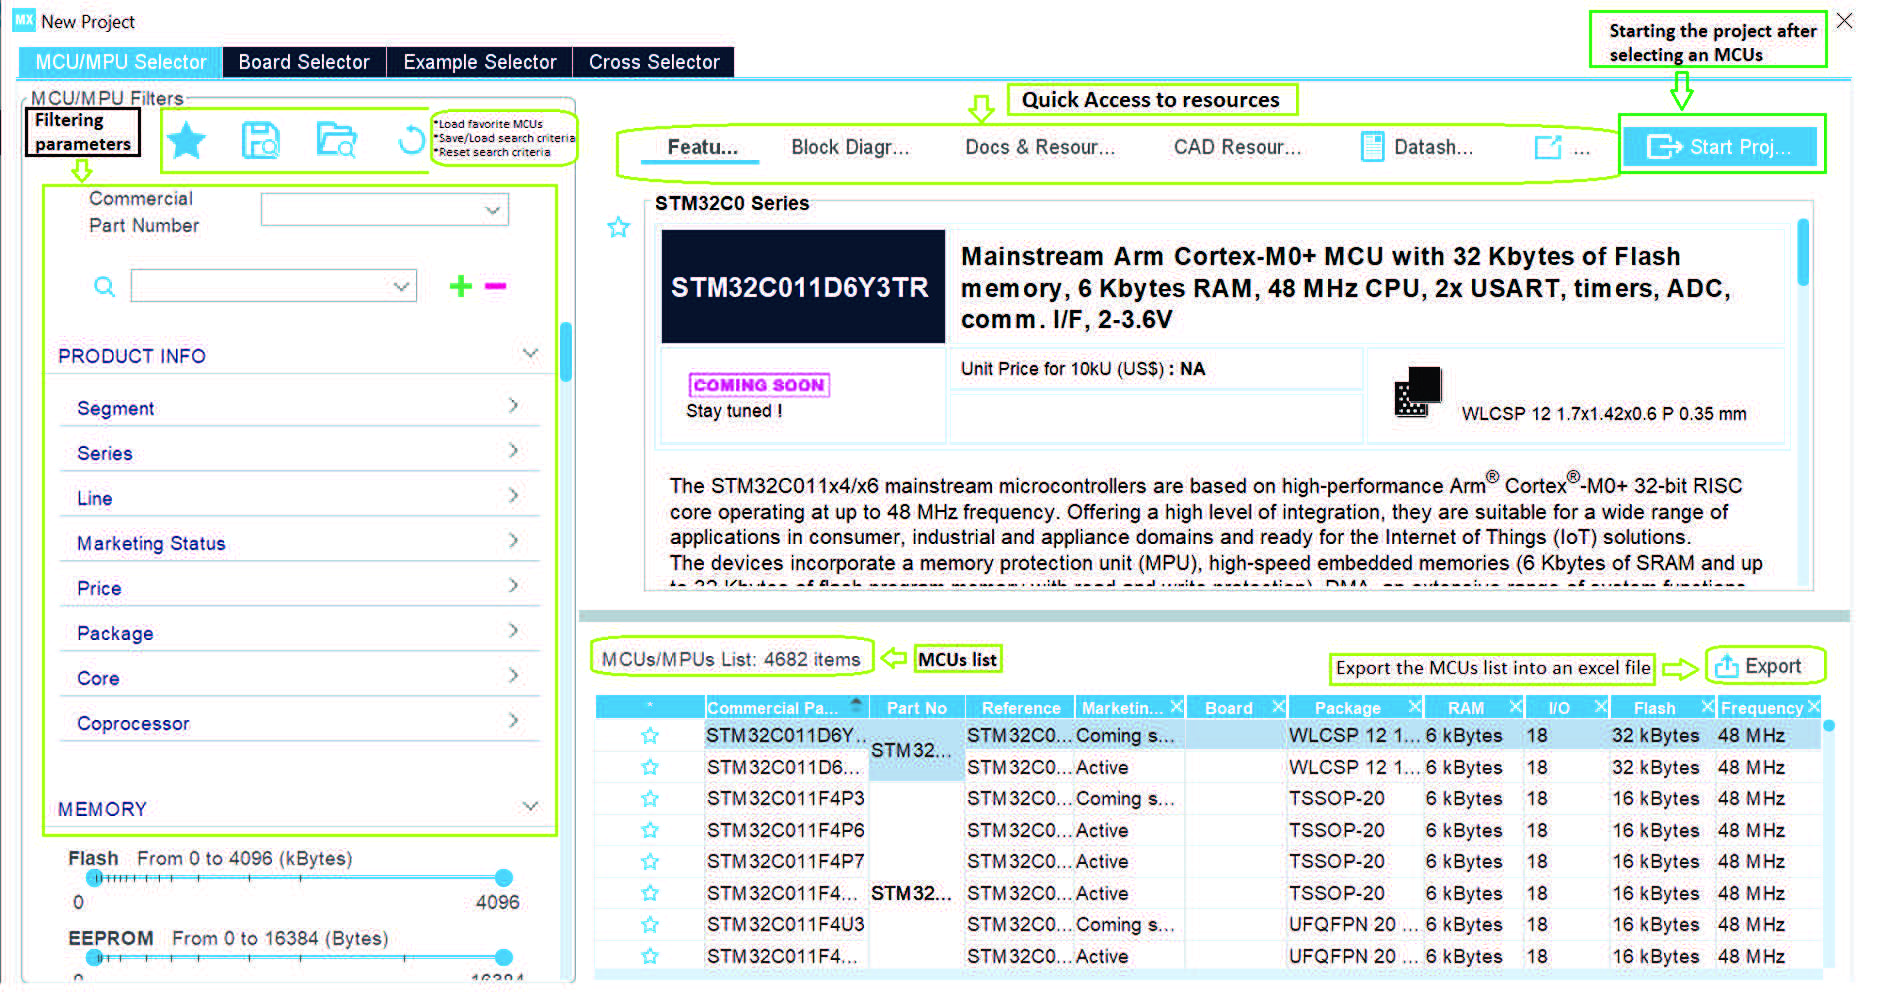Open the Commercial Part Number dropdown
1879x1007 pixels.
click(385, 210)
